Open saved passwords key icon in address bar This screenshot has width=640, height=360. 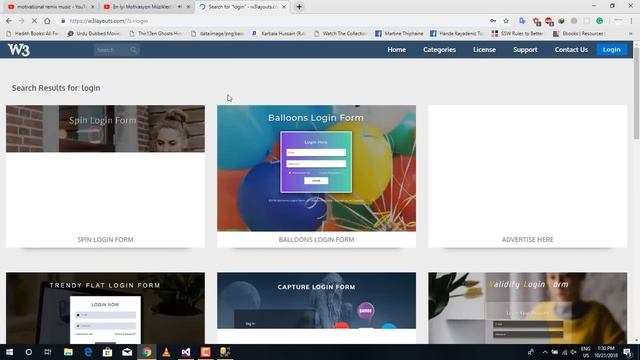tap(493, 21)
